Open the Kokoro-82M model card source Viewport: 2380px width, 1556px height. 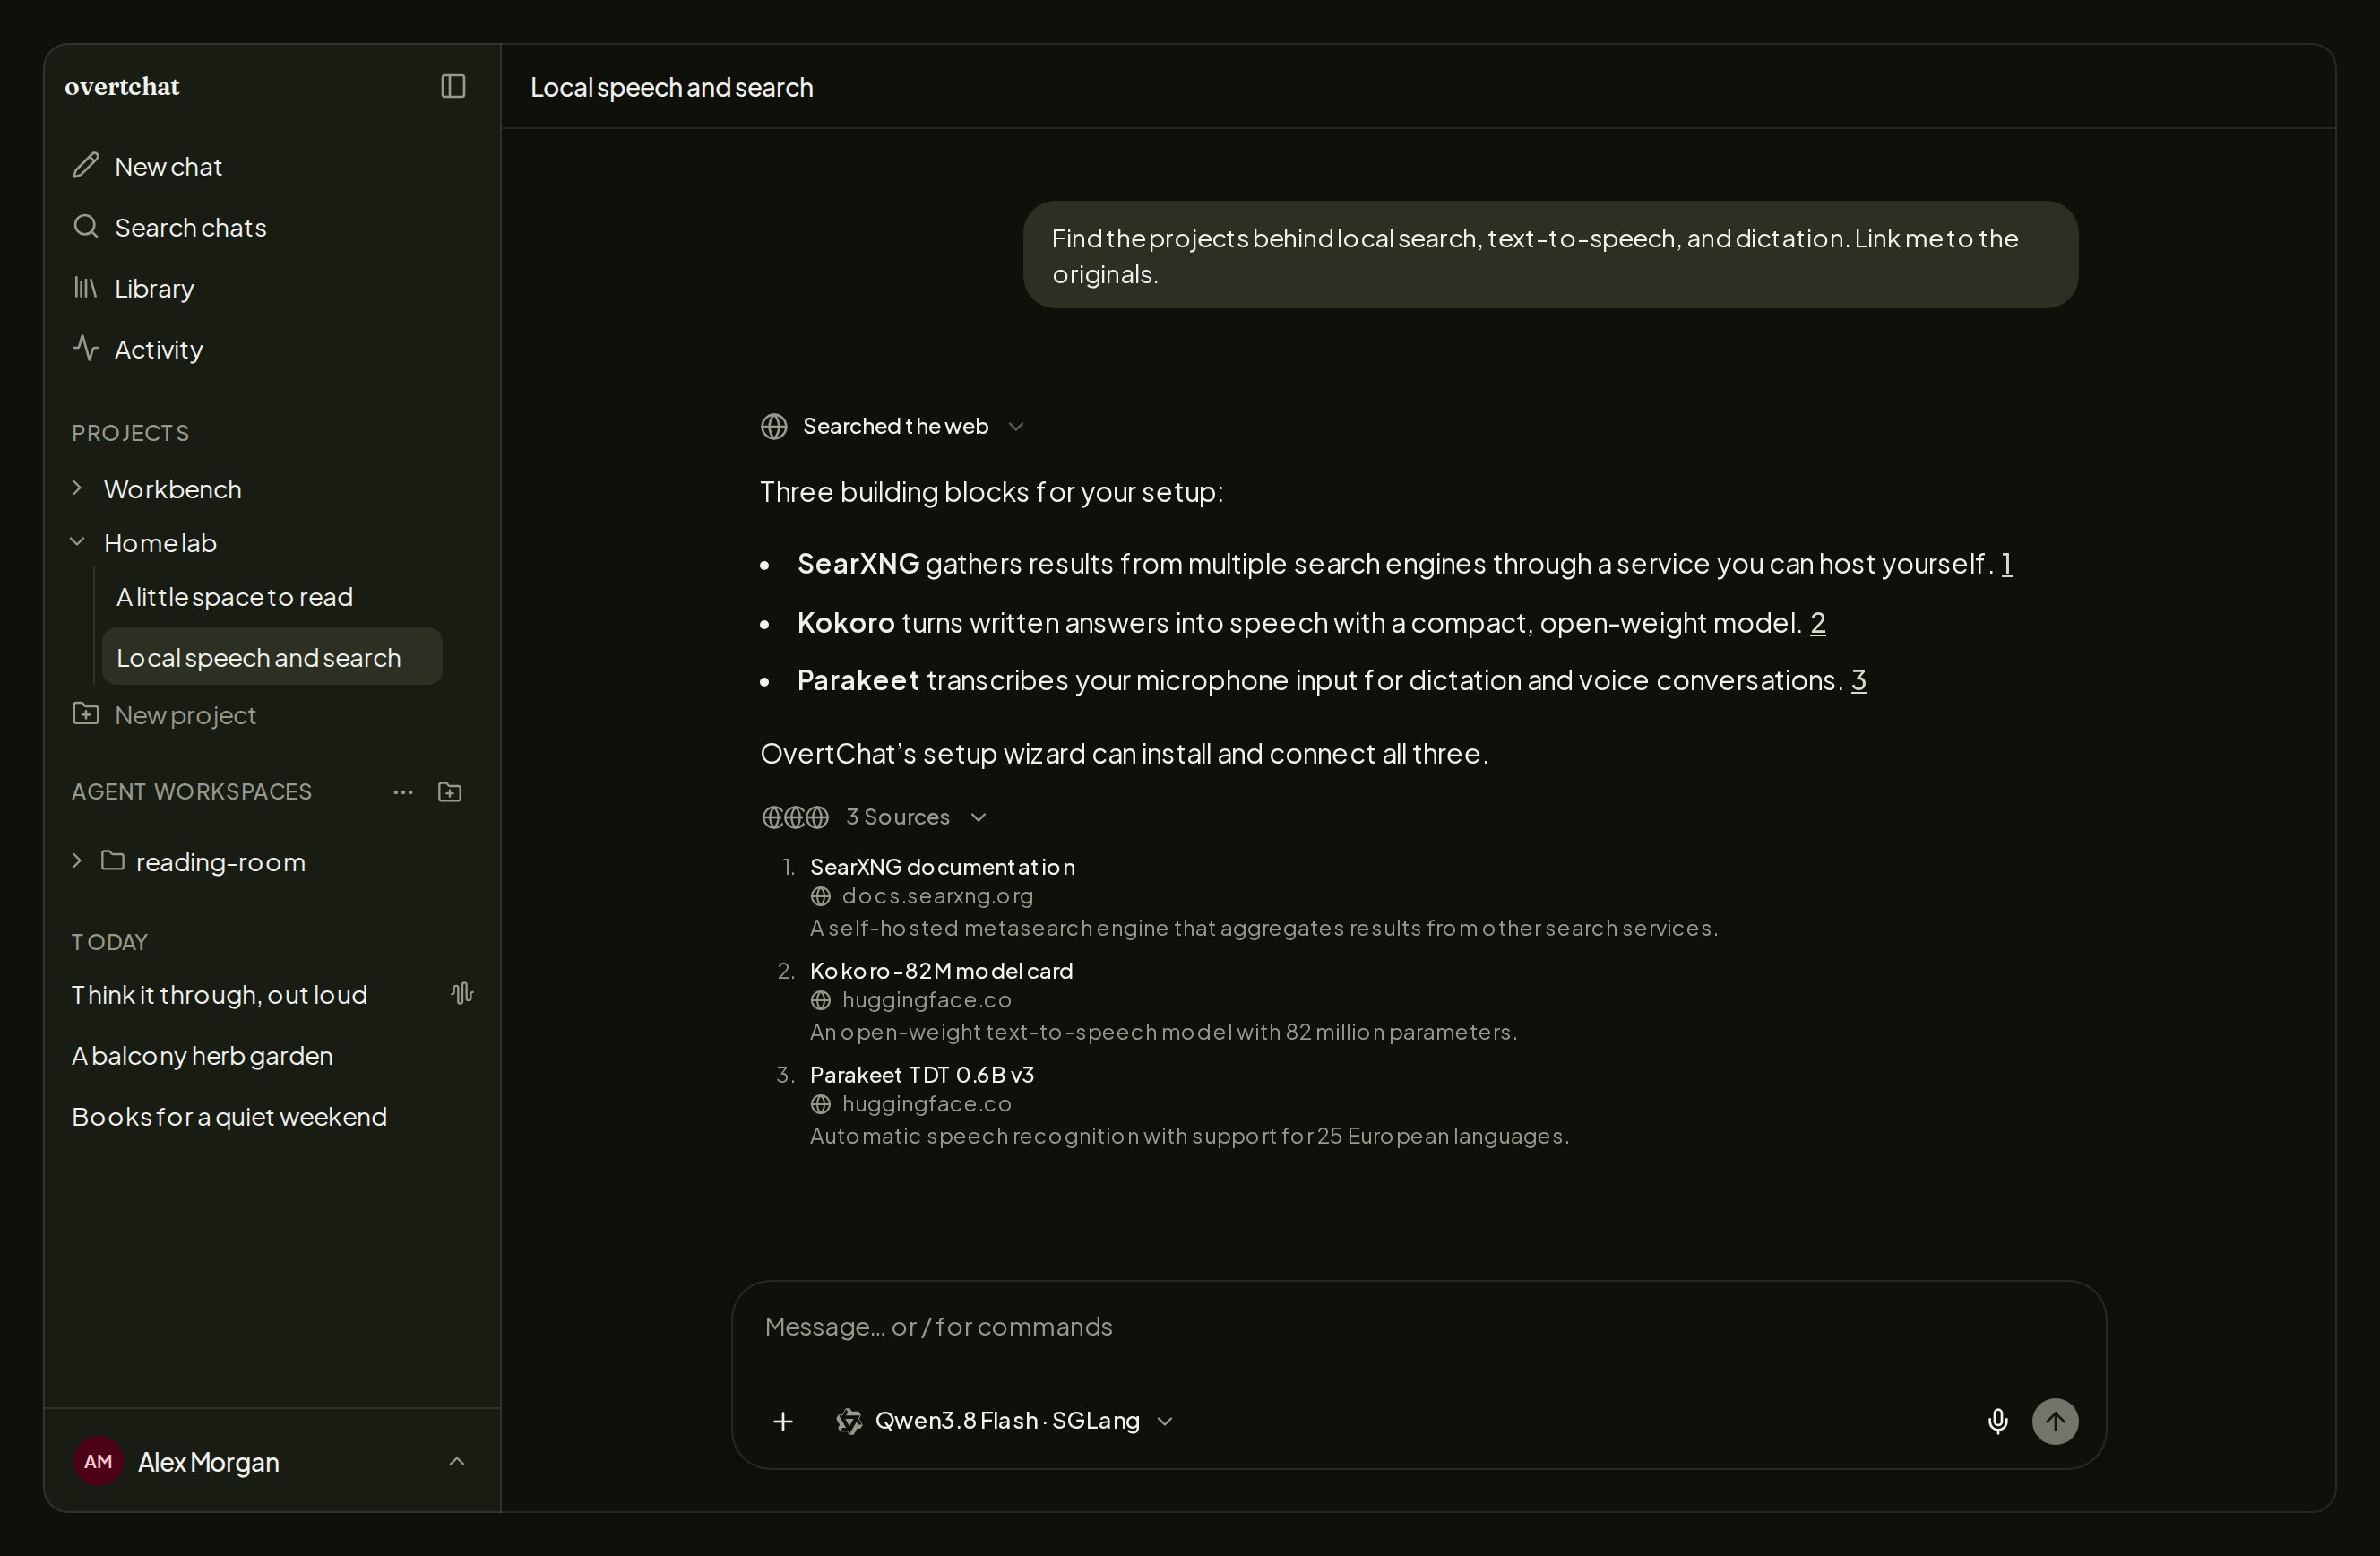click(x=941, y=971)
